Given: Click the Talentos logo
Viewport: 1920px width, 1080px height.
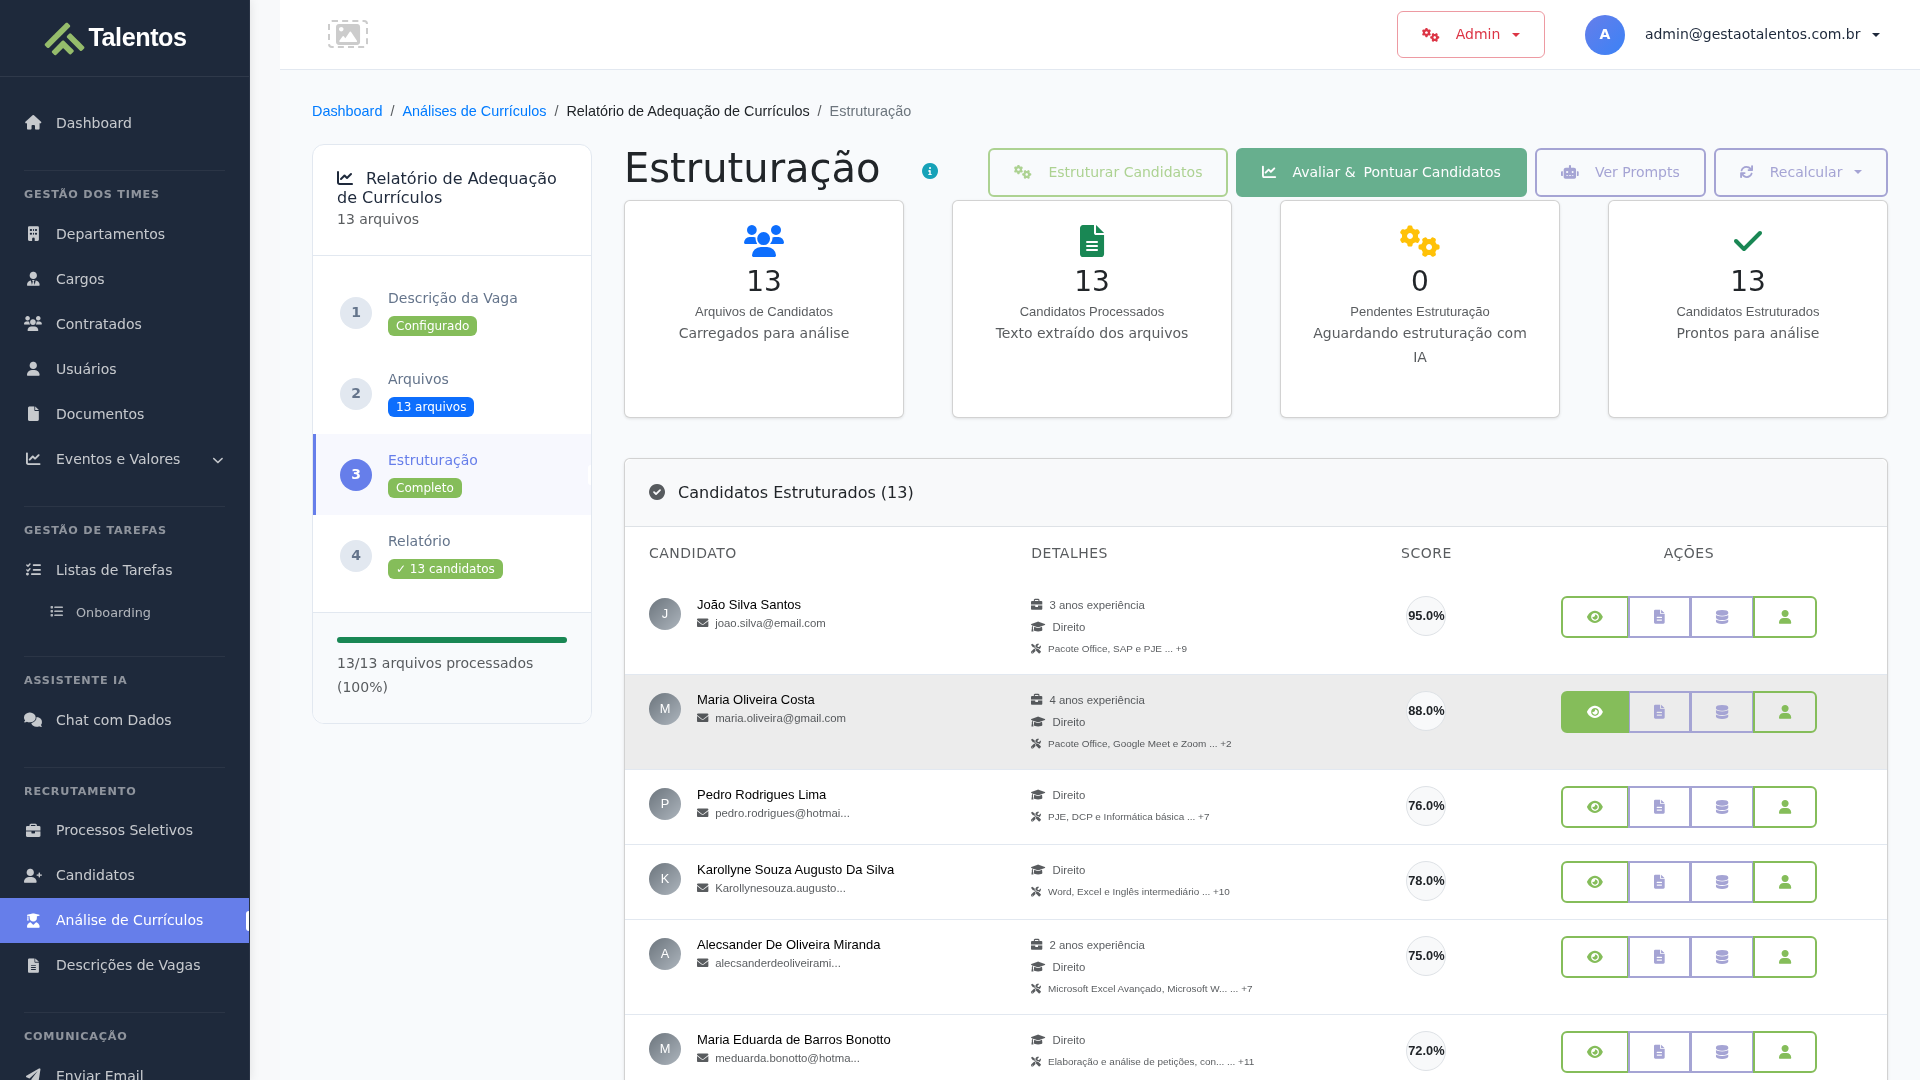Looking at the screenshot, I should 116,38.
